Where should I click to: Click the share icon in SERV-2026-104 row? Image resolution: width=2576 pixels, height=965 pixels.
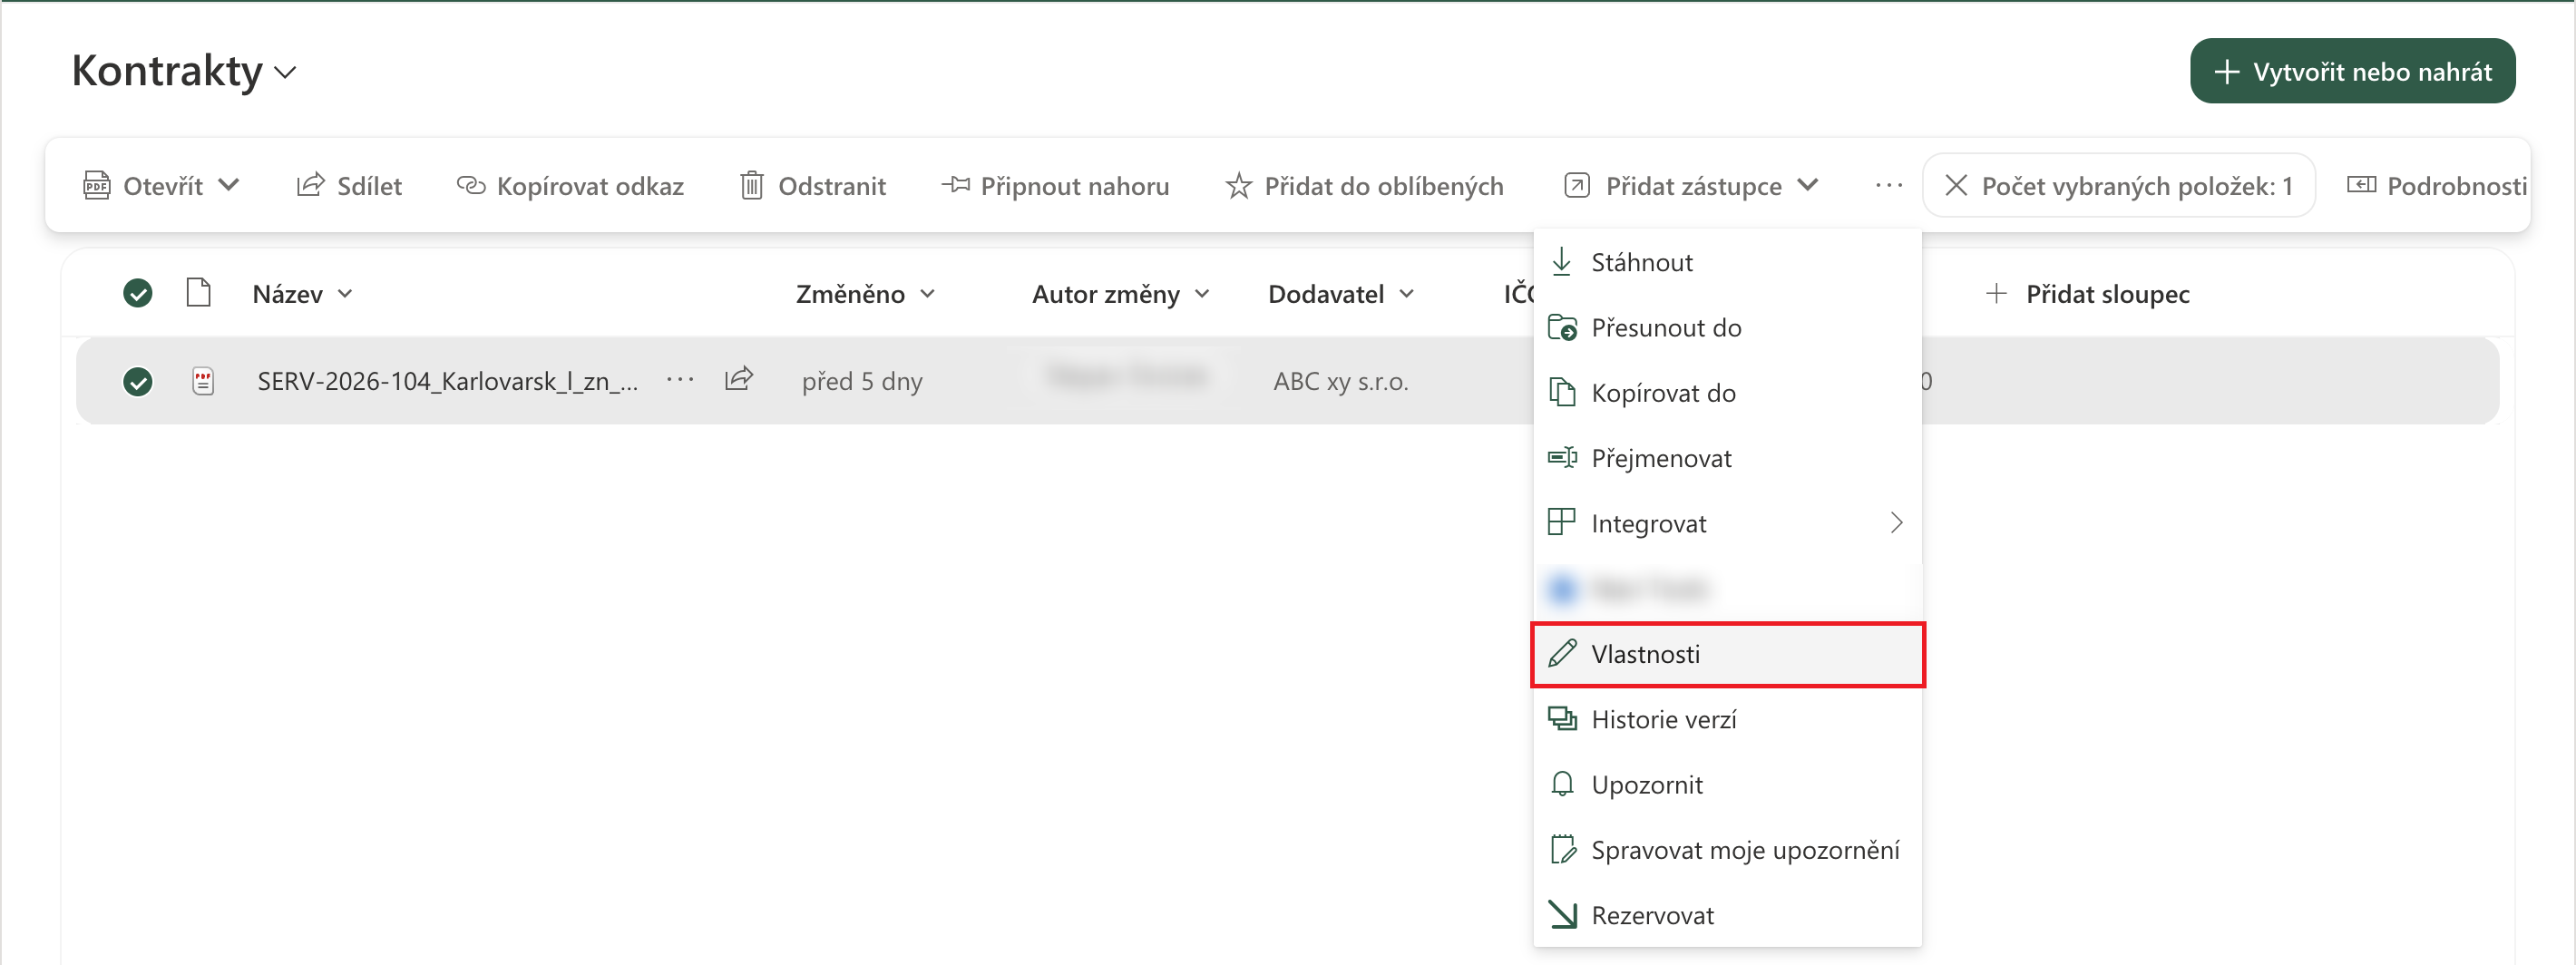739,379
